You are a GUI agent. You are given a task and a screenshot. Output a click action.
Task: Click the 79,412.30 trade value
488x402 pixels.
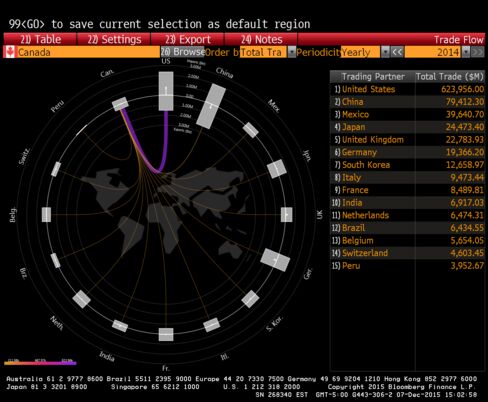[x=465, y=102]
